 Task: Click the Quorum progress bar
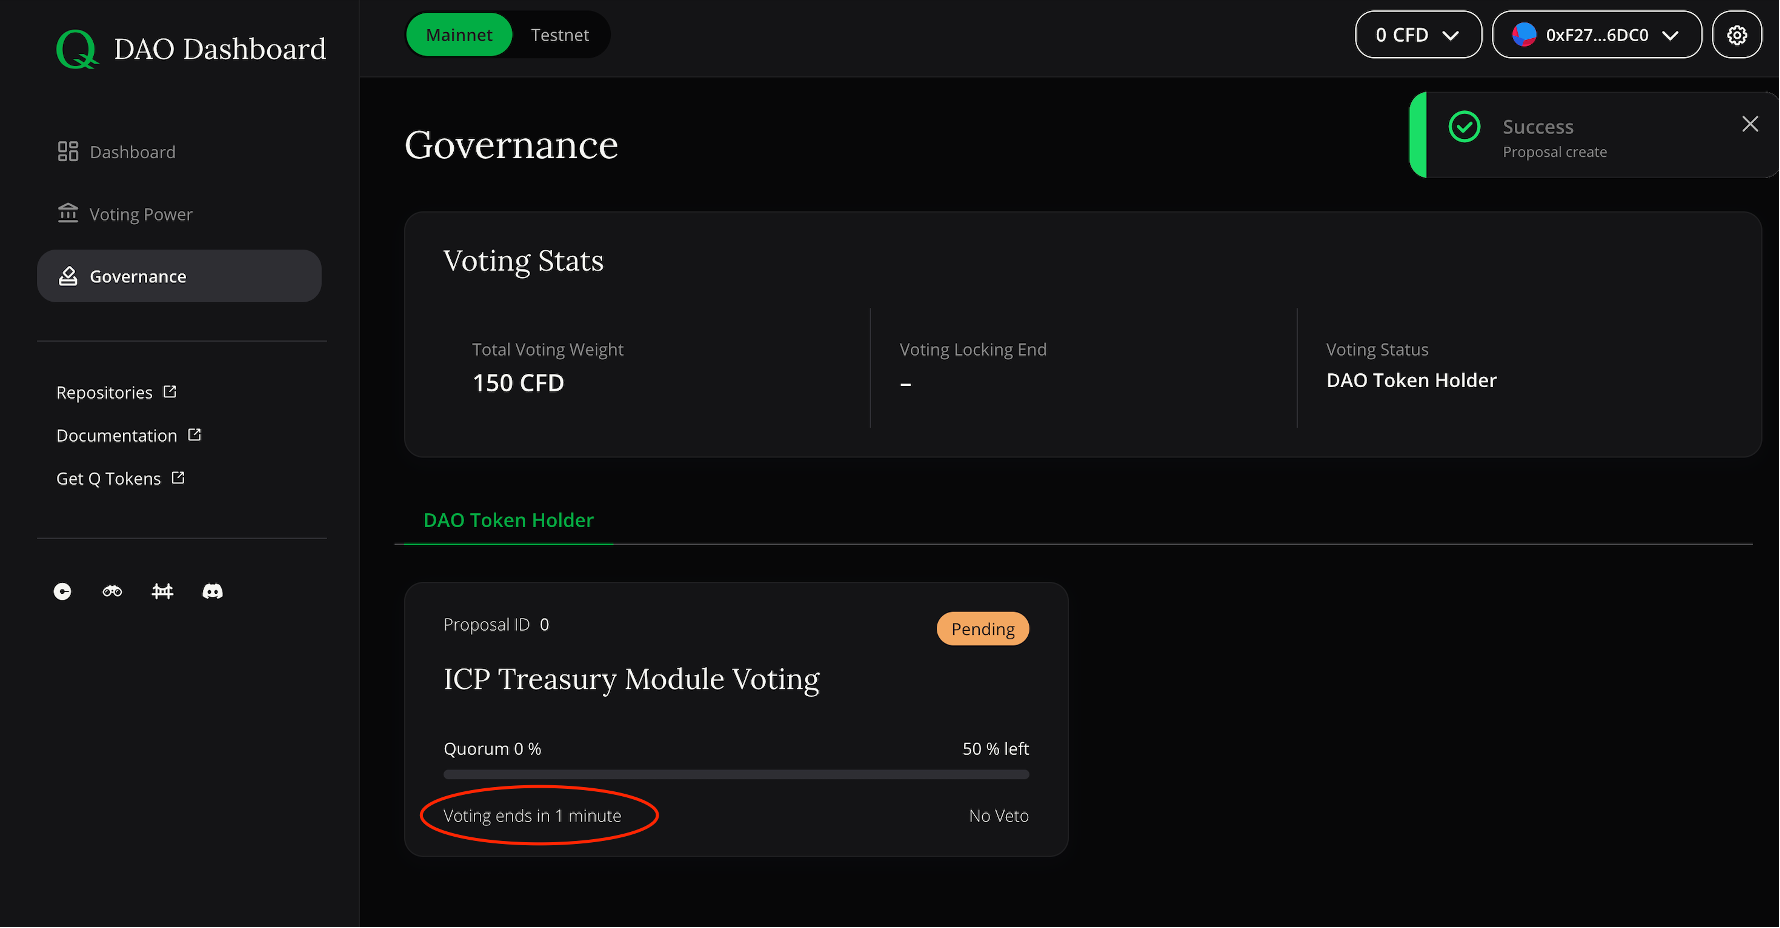tap(736, 774)
